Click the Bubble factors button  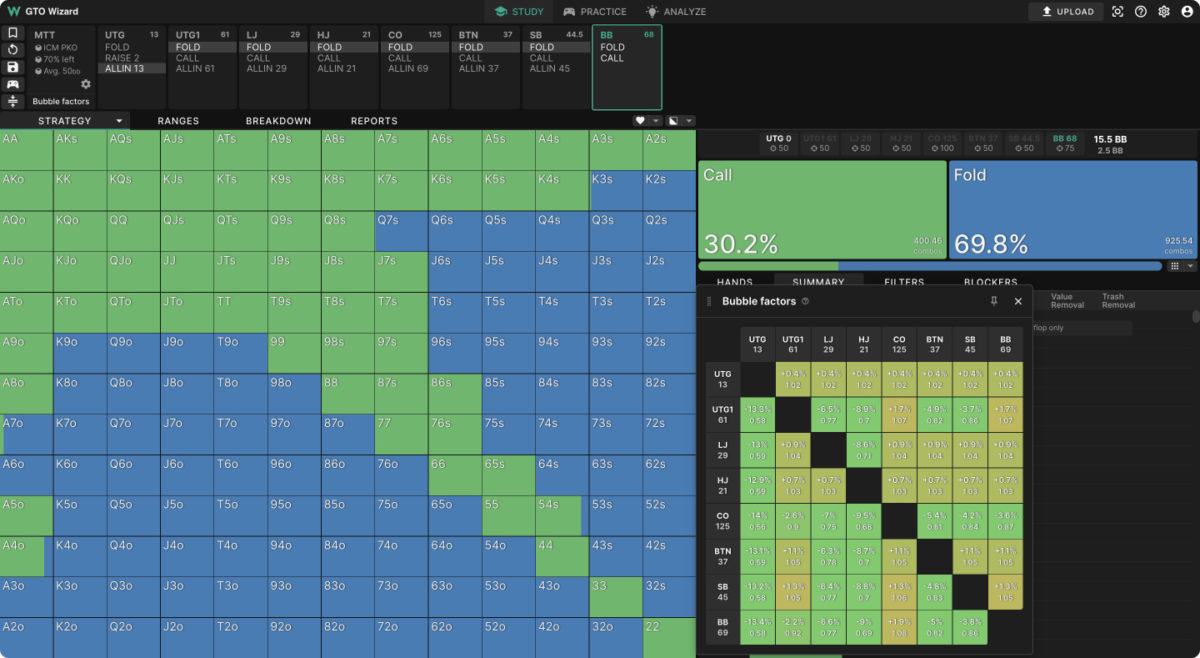[x=61, y=101]
